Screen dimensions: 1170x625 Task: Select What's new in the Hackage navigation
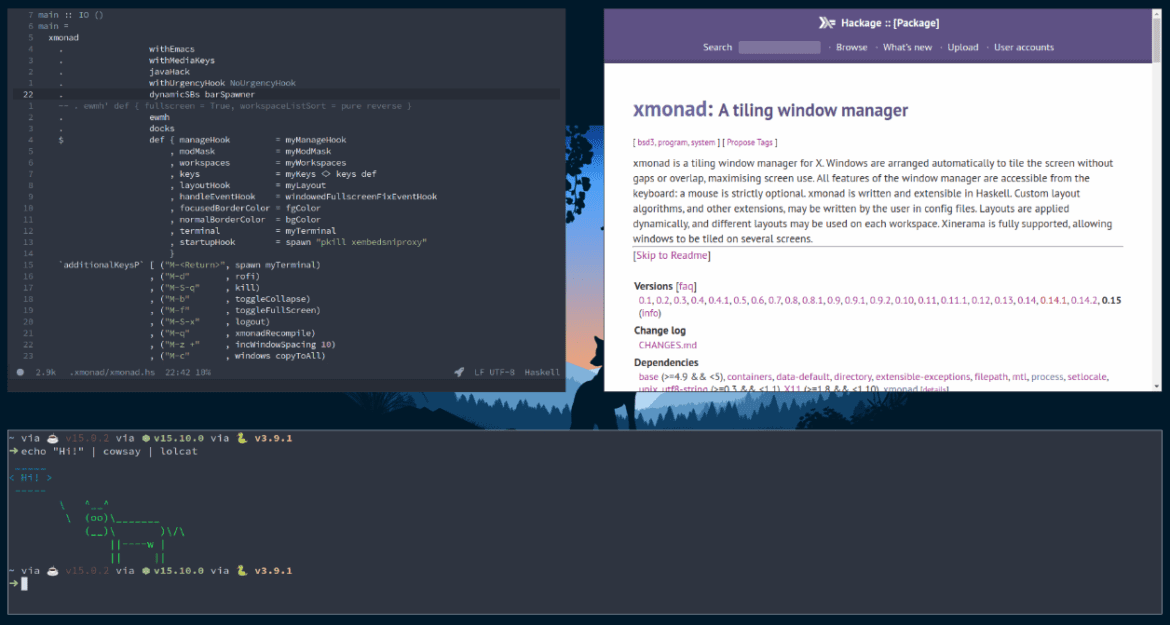click(907, 47)
